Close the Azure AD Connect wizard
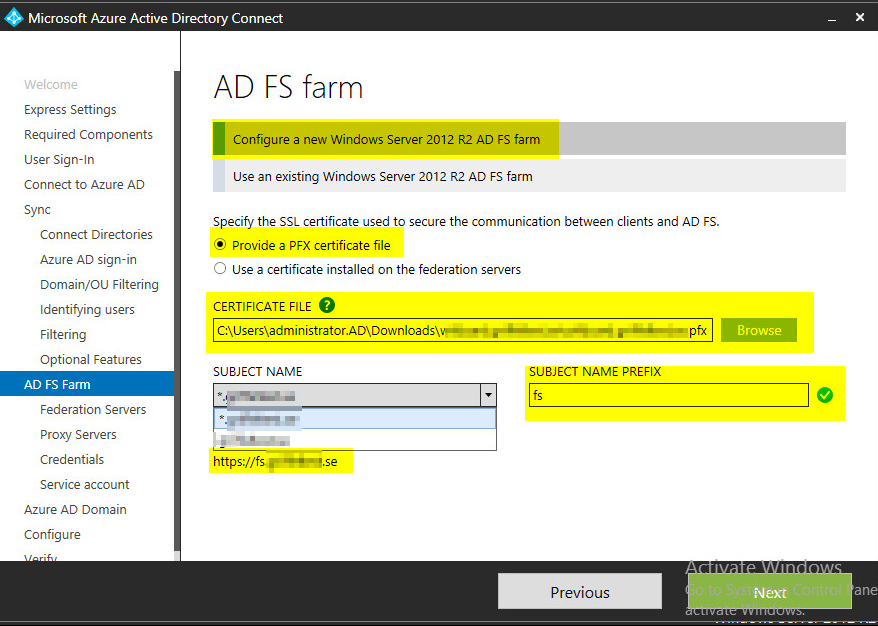878x626 pixels. 858,17
